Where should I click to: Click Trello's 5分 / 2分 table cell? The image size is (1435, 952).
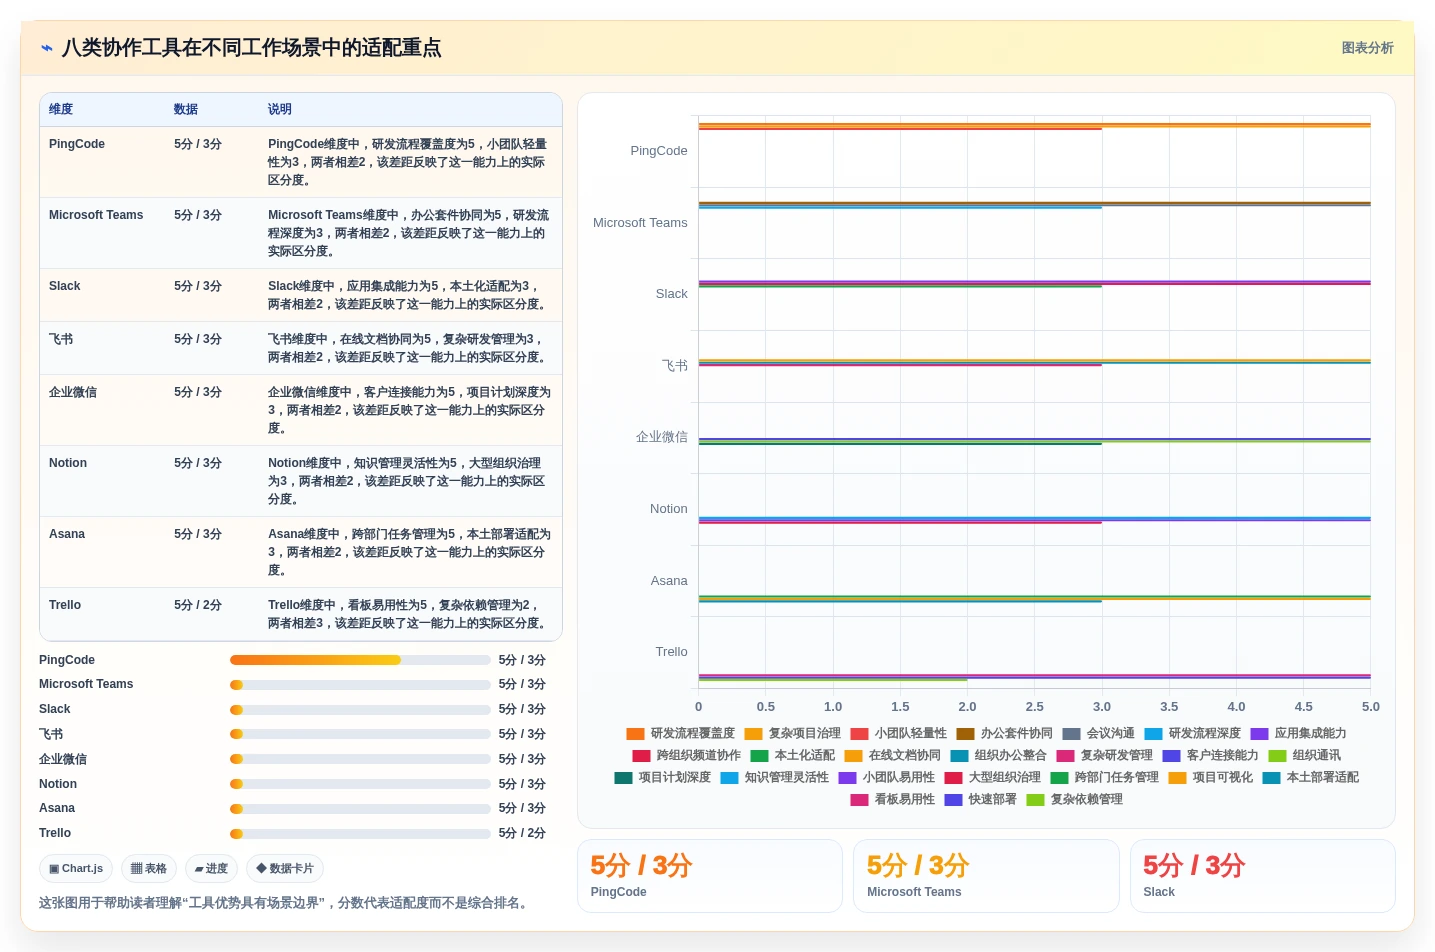tap(198, 605)
